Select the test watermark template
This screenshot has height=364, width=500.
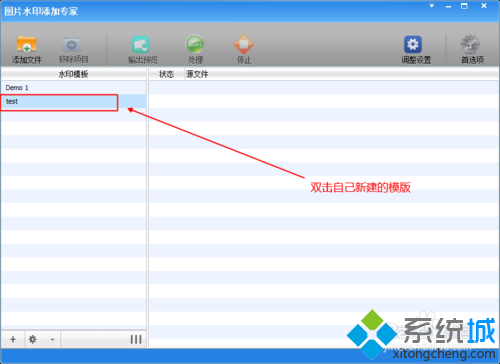coord(73,101)
